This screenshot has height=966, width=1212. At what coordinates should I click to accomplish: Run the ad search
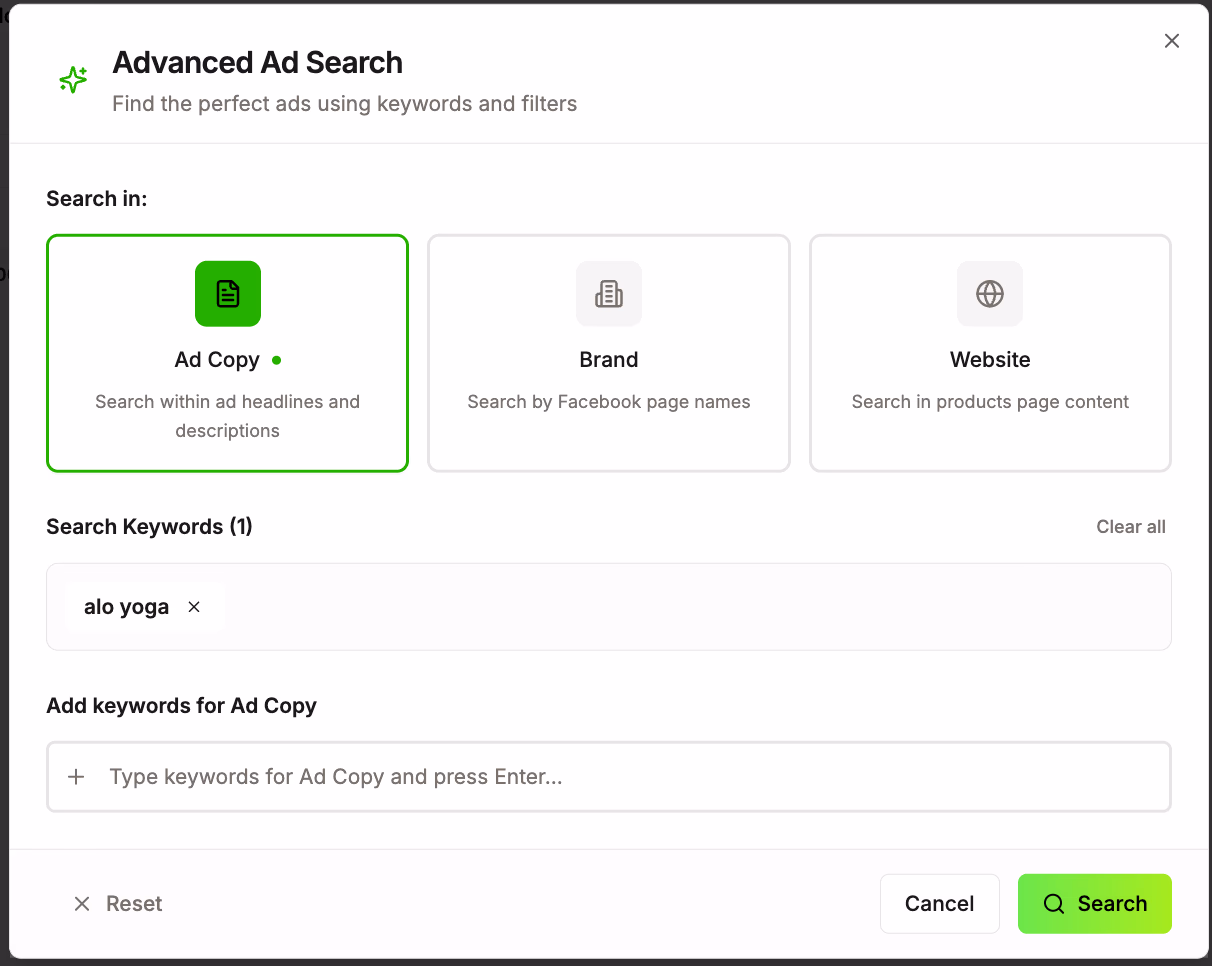(1094, 903)
